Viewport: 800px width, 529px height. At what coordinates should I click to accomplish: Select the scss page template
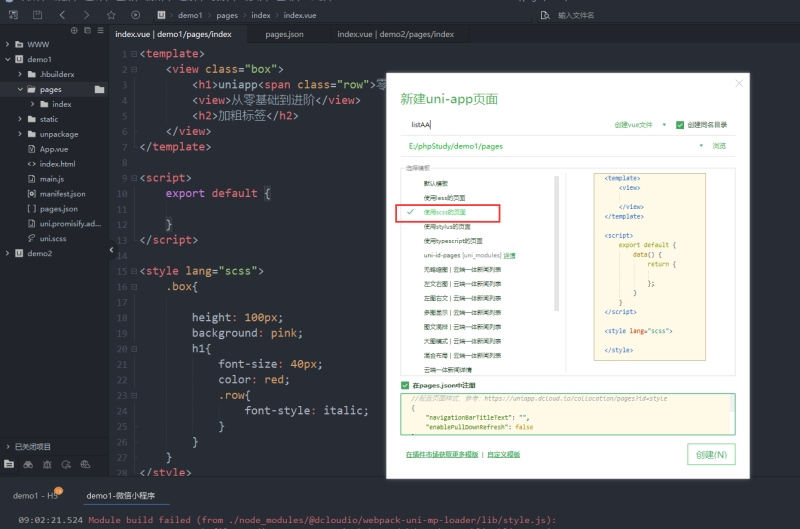point(444,212)
